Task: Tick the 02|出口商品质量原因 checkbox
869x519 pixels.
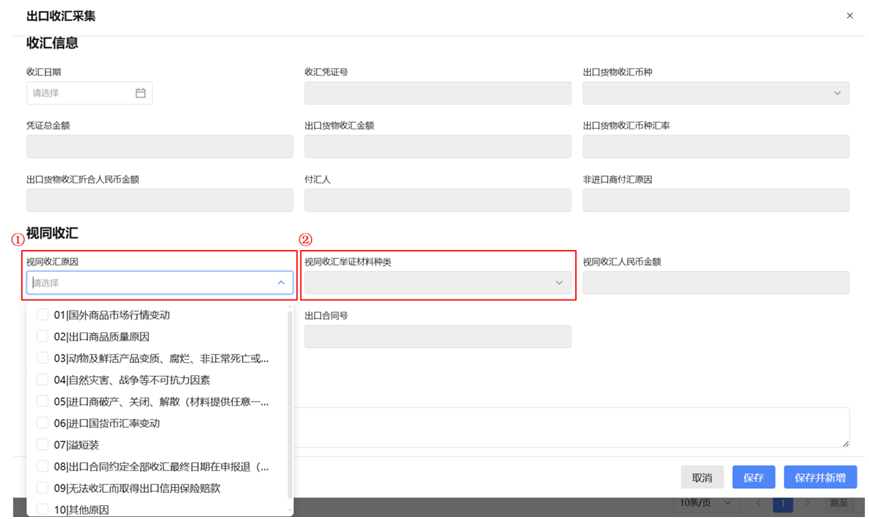Action: (x=43, y=337)
